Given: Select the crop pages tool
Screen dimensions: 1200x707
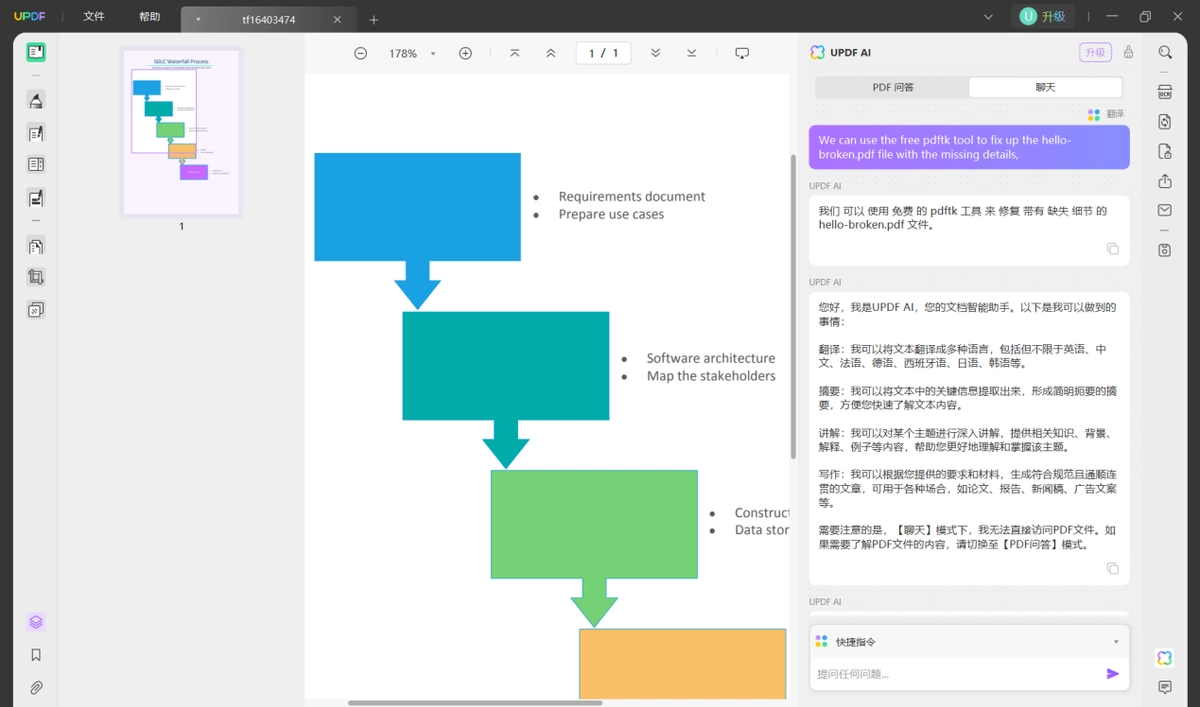Looking at the screenshot, I should pos(36,278).
